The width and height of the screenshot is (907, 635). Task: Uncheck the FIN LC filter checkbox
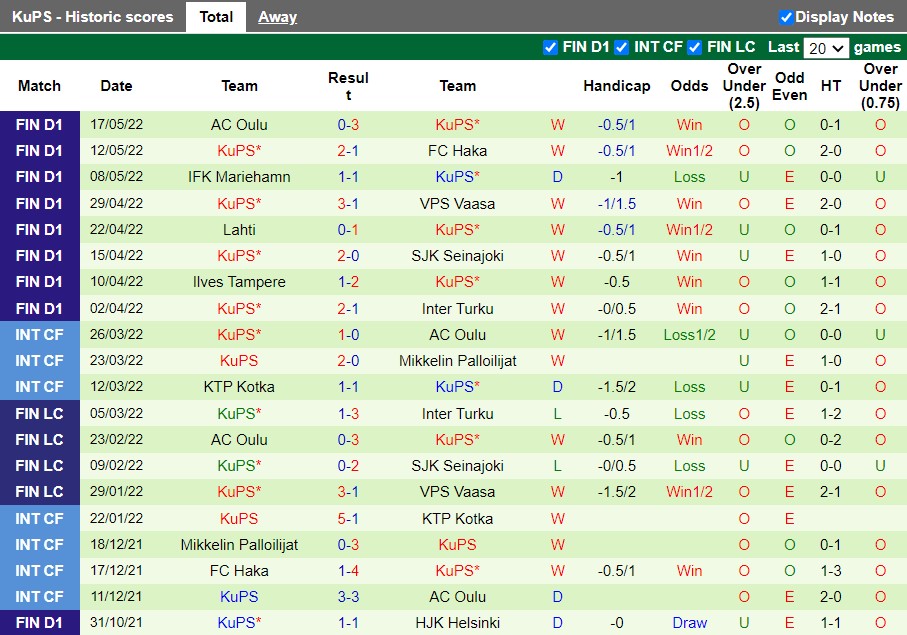click(x=694, y=47)
